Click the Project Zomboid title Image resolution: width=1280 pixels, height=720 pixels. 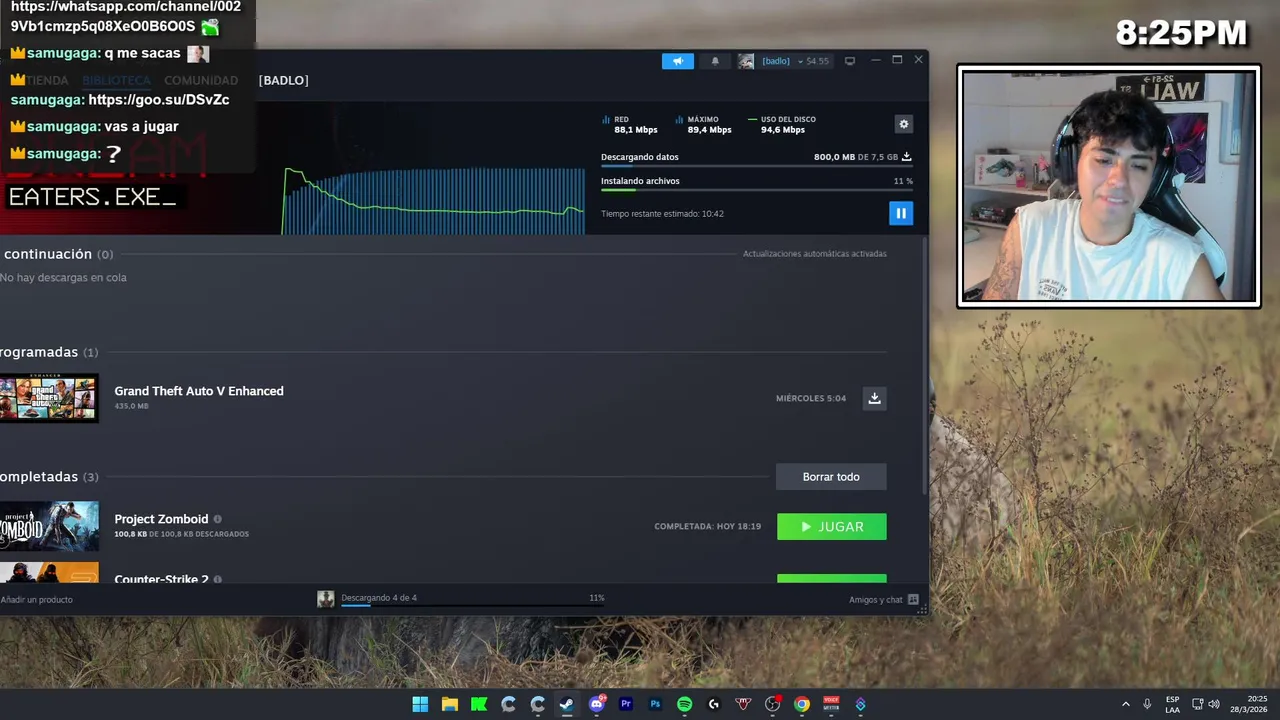161,519
